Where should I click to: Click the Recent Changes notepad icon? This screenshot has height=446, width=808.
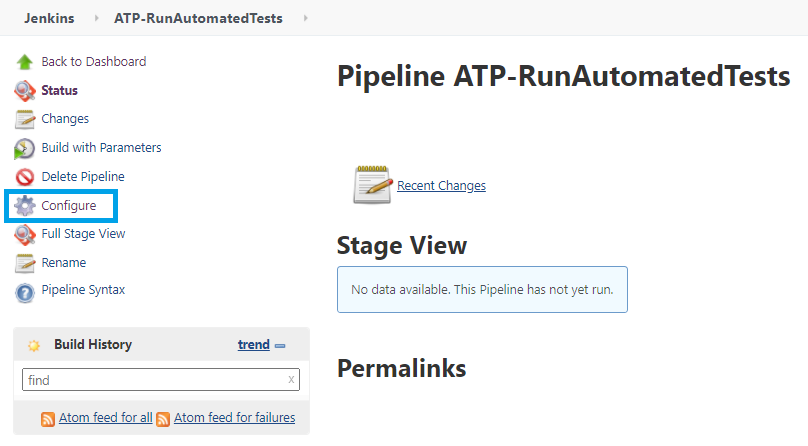pyautogui.click(x=373, y=185)
